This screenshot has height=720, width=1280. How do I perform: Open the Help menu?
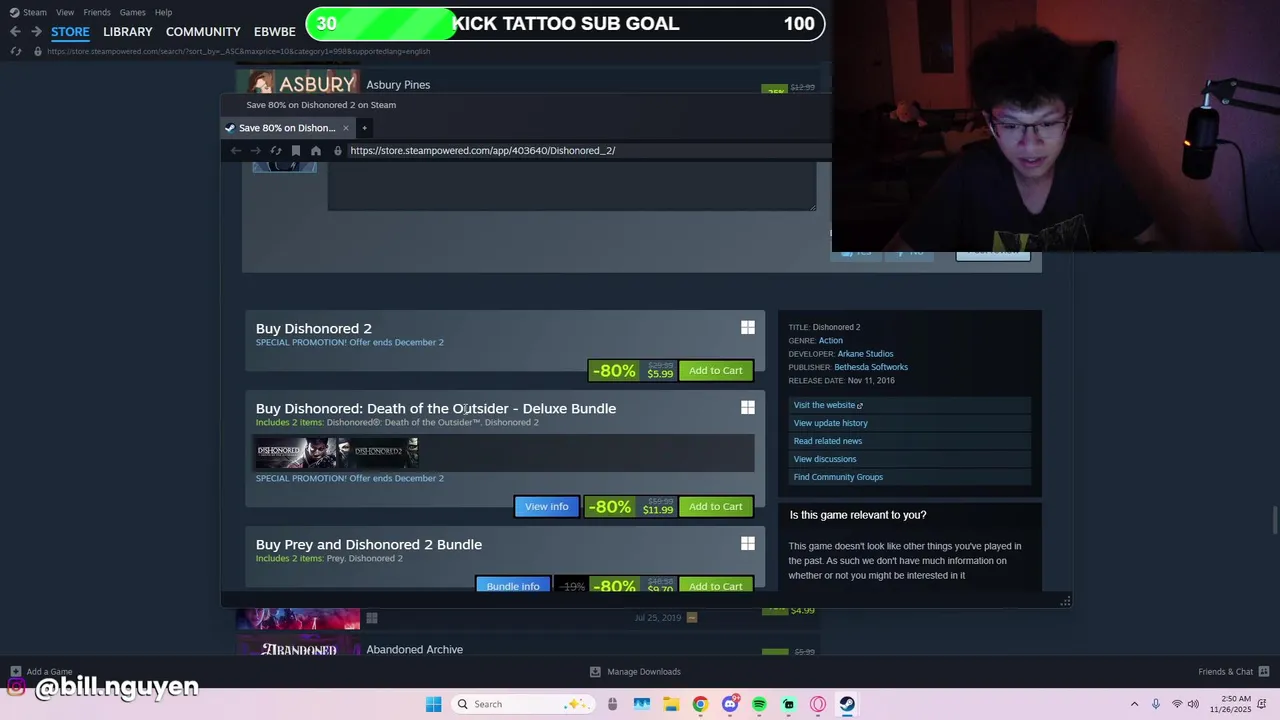(x=163, y=12)
